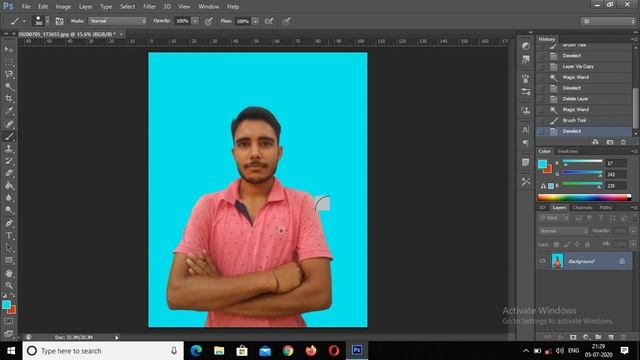Viewport: 640px width, 360px height.
Task: Select the History Brush tool
Action: point(9,161)
